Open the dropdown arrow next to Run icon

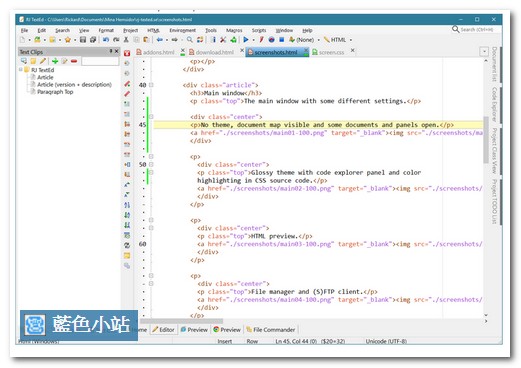253,40
